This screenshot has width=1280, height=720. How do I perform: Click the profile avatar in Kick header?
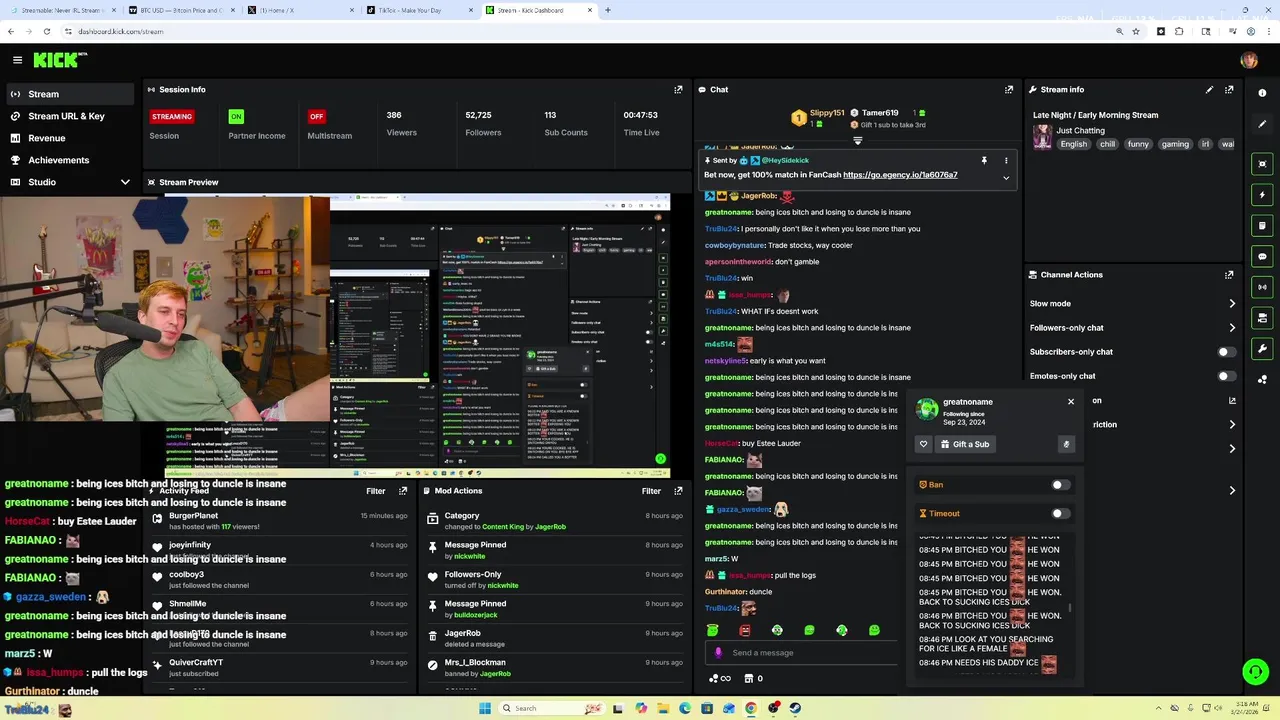1248,60
